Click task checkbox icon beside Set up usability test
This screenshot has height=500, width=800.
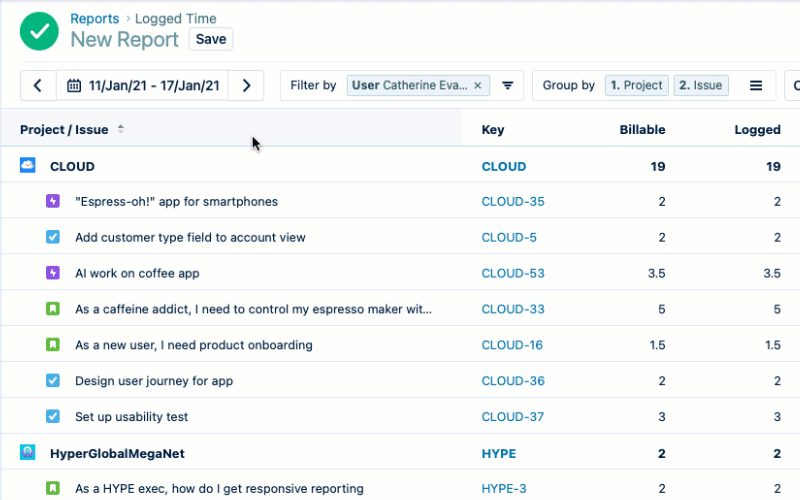(53, 416)
